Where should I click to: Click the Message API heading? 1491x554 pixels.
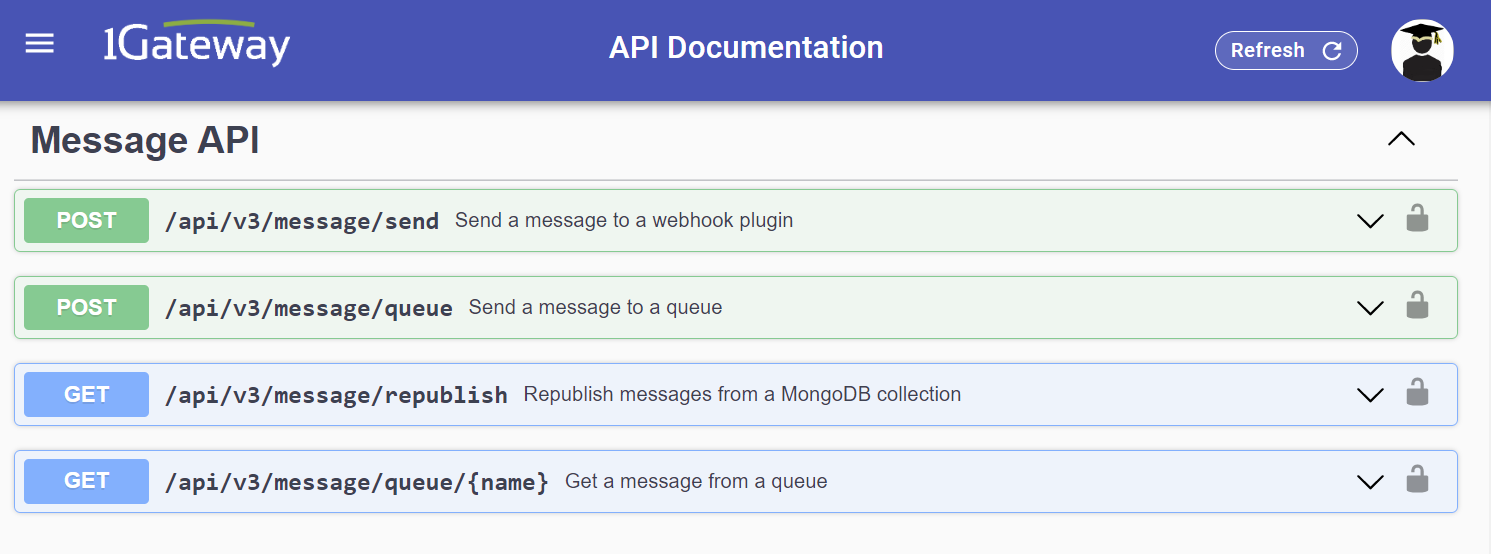[x=145, y=141]
